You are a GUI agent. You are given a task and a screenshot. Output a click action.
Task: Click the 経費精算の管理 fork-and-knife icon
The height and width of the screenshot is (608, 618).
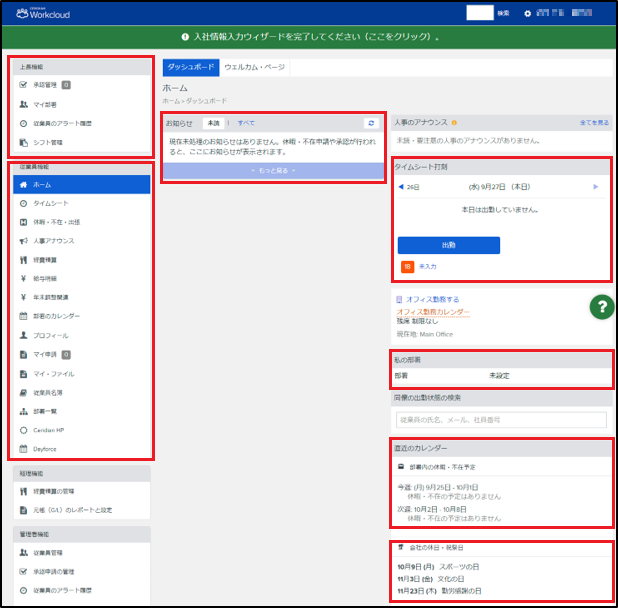[x=23, y=491]
